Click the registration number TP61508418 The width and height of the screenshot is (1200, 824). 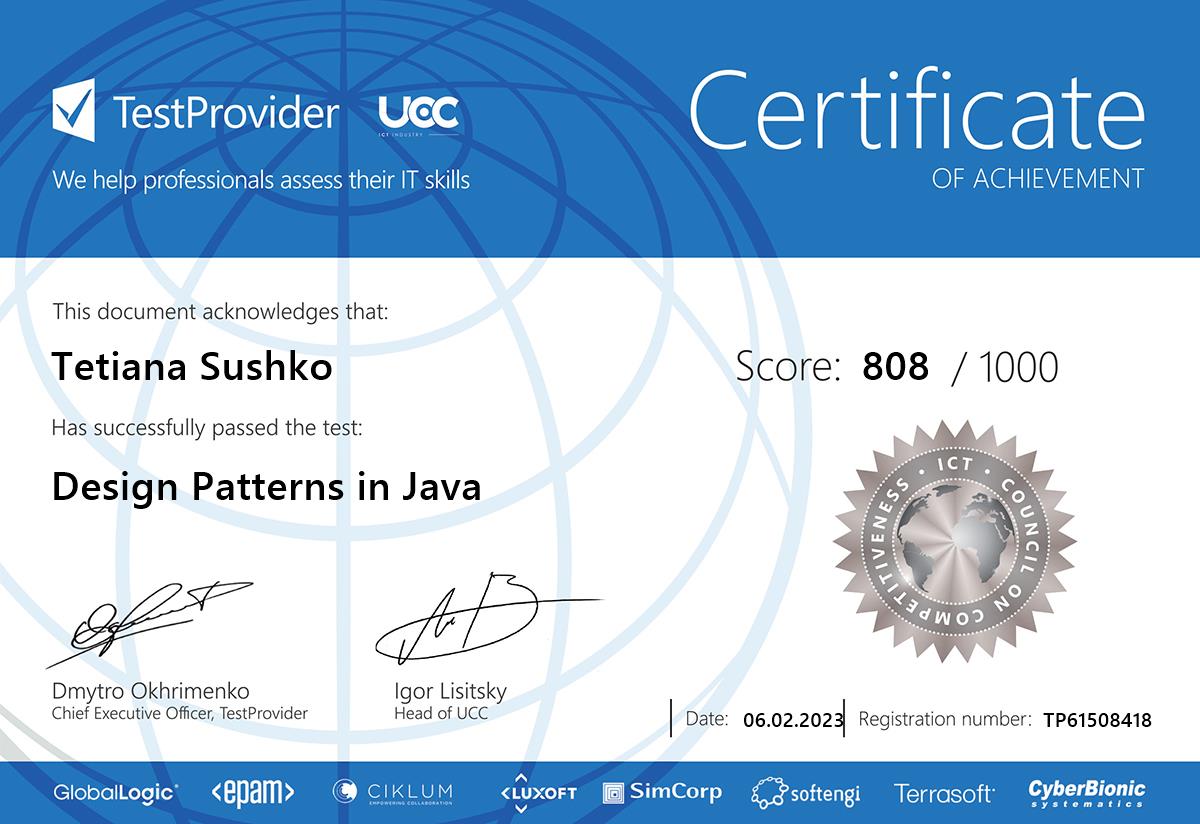pos(1097,719)
